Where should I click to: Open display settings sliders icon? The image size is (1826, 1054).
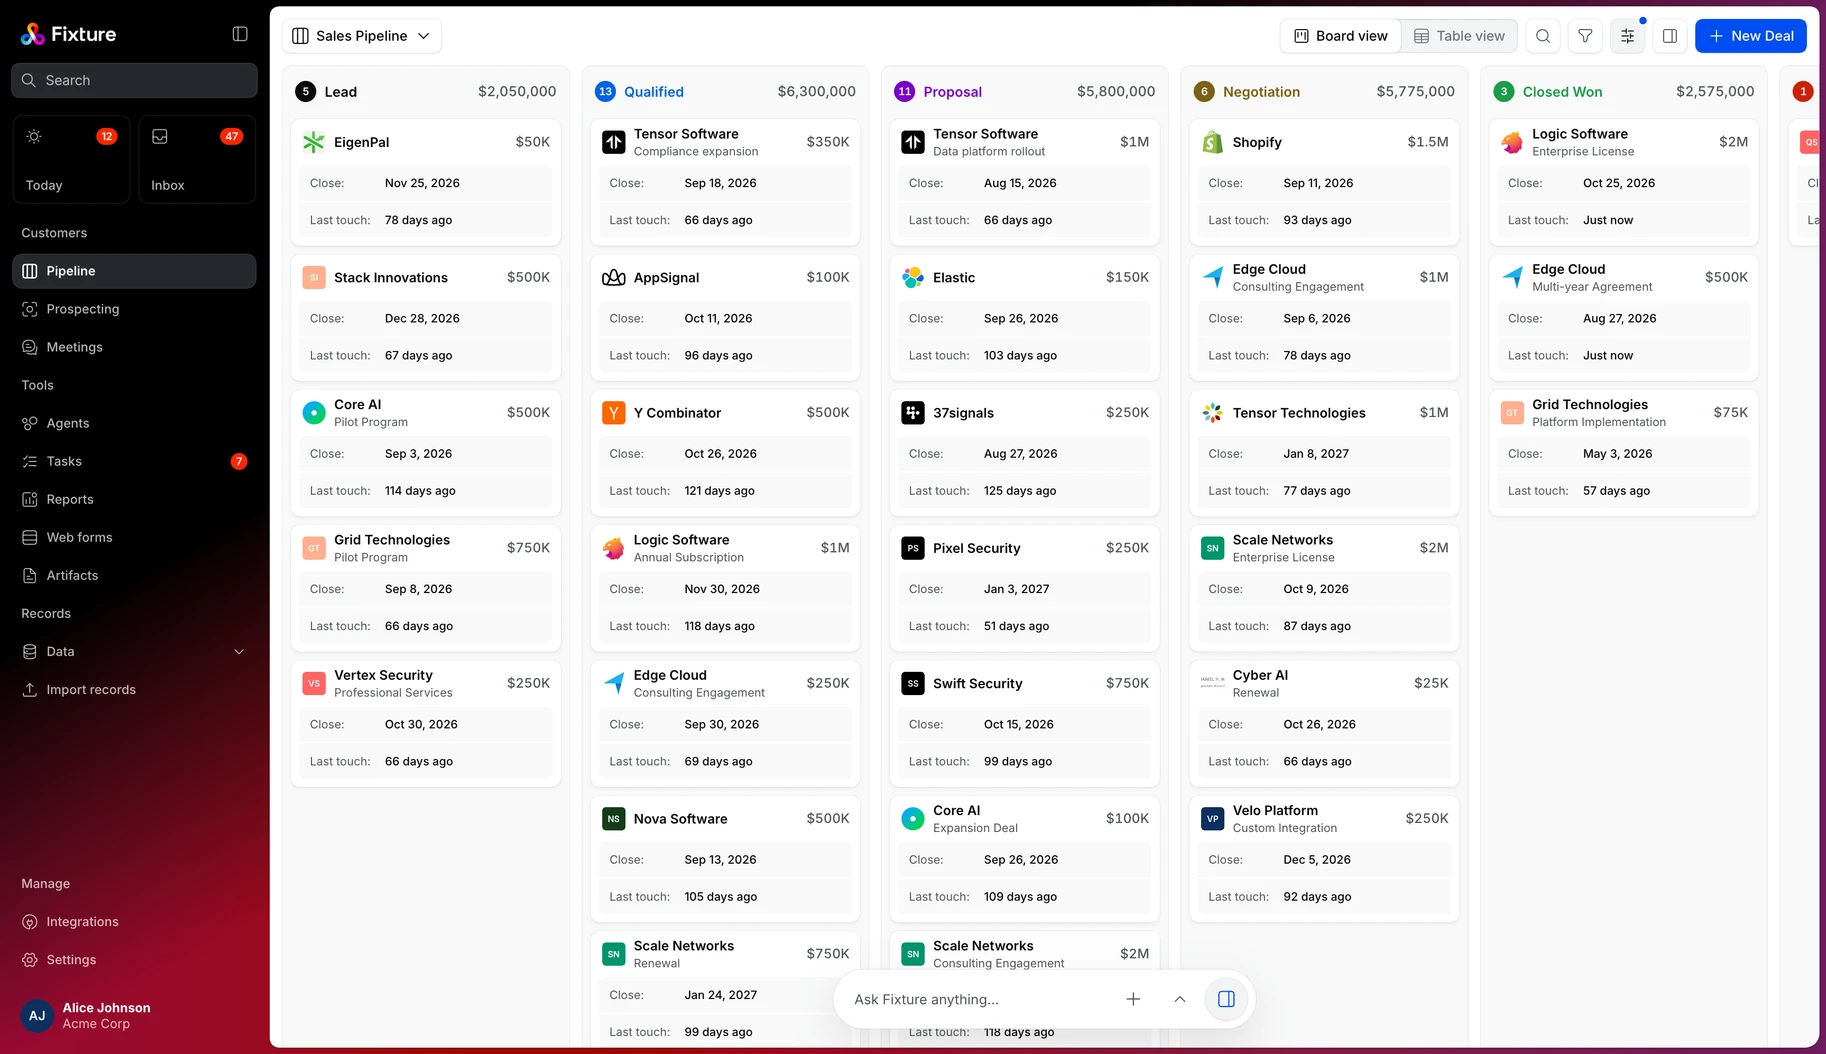[x=1627, y=36]
